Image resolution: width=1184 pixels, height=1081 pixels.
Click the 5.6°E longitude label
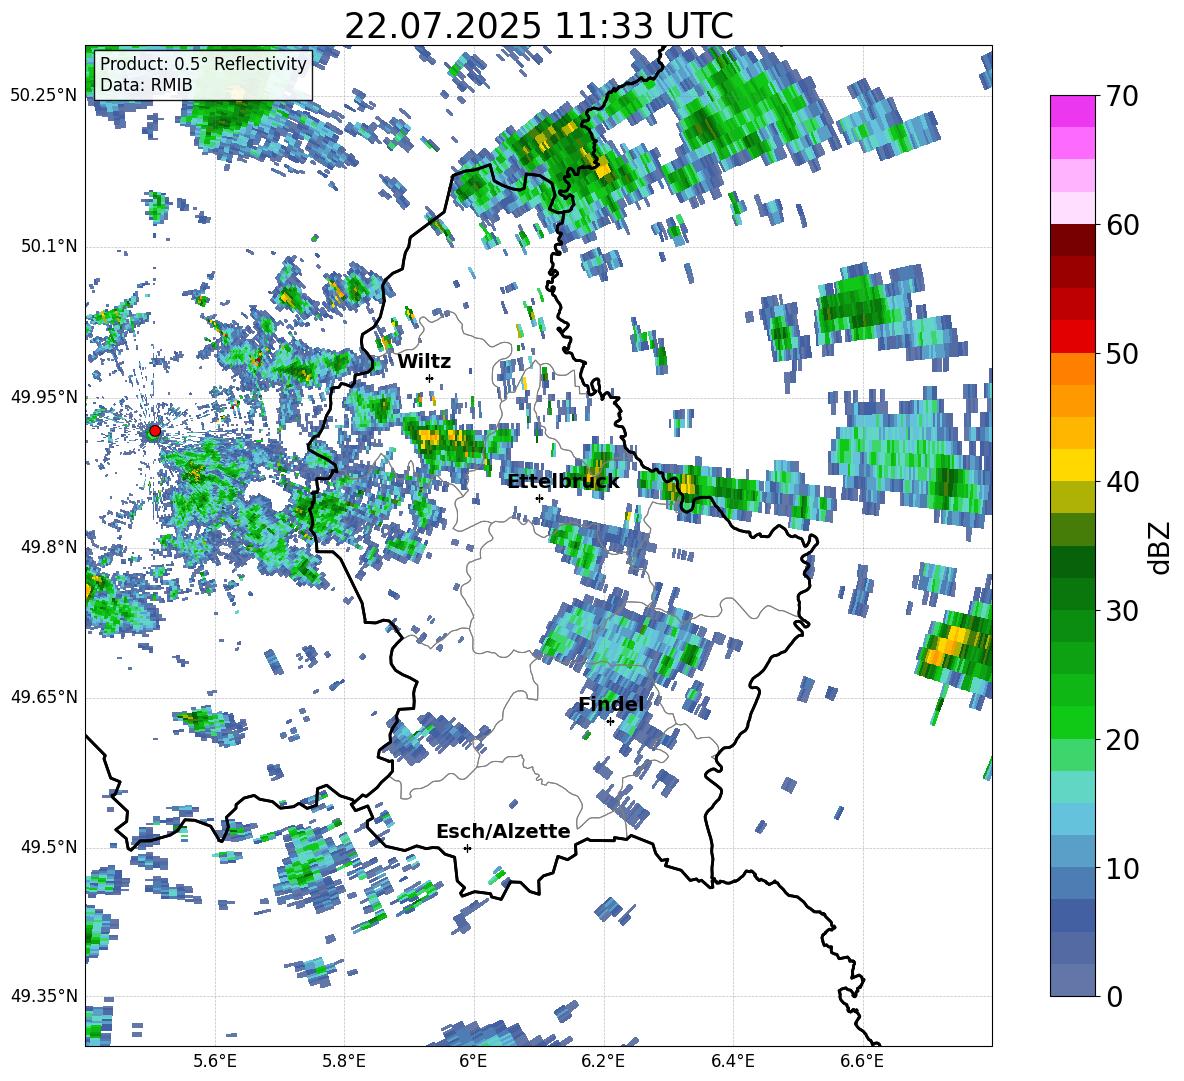215,1061
